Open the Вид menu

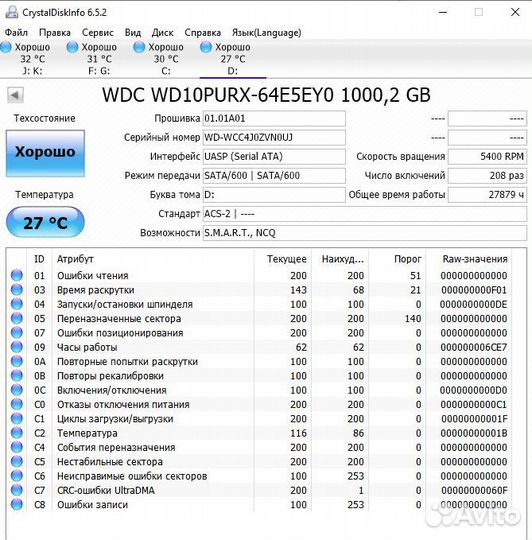[133, 33]
